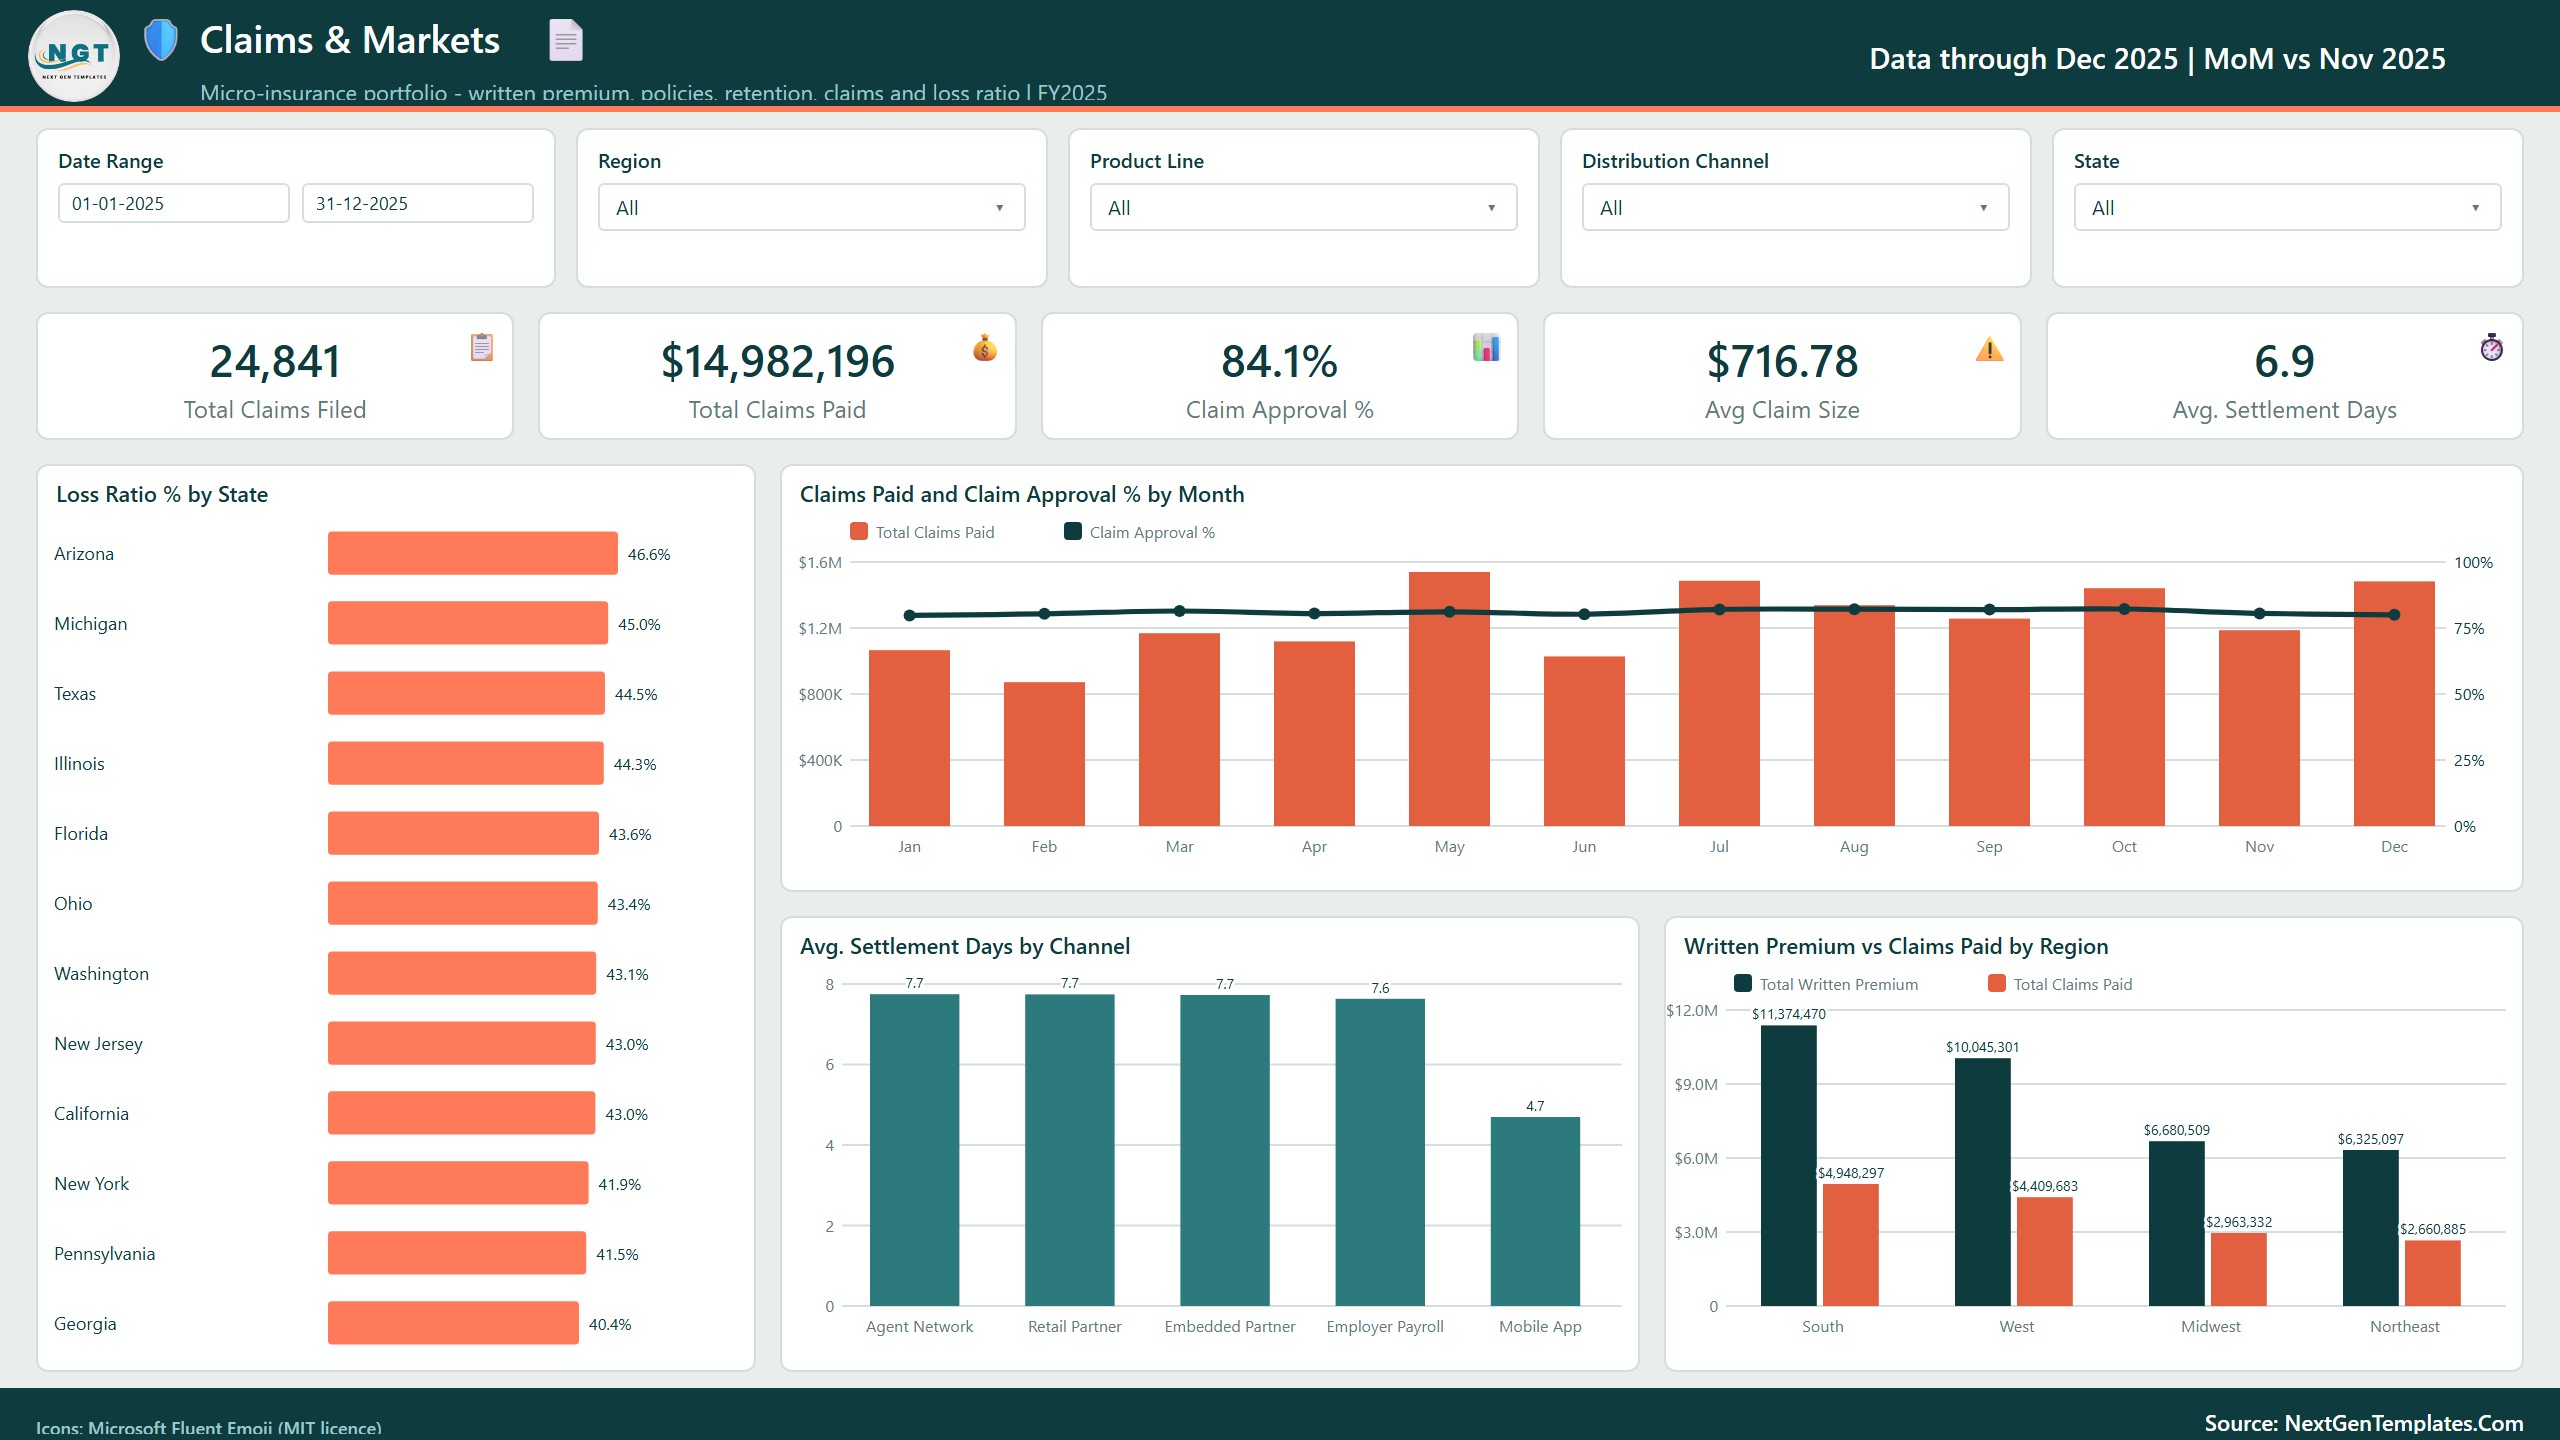This screenshot has width=2560, height=1440.
Task: Toggle Total Written Premium legend entry
Action: [x=1826, y=984]
